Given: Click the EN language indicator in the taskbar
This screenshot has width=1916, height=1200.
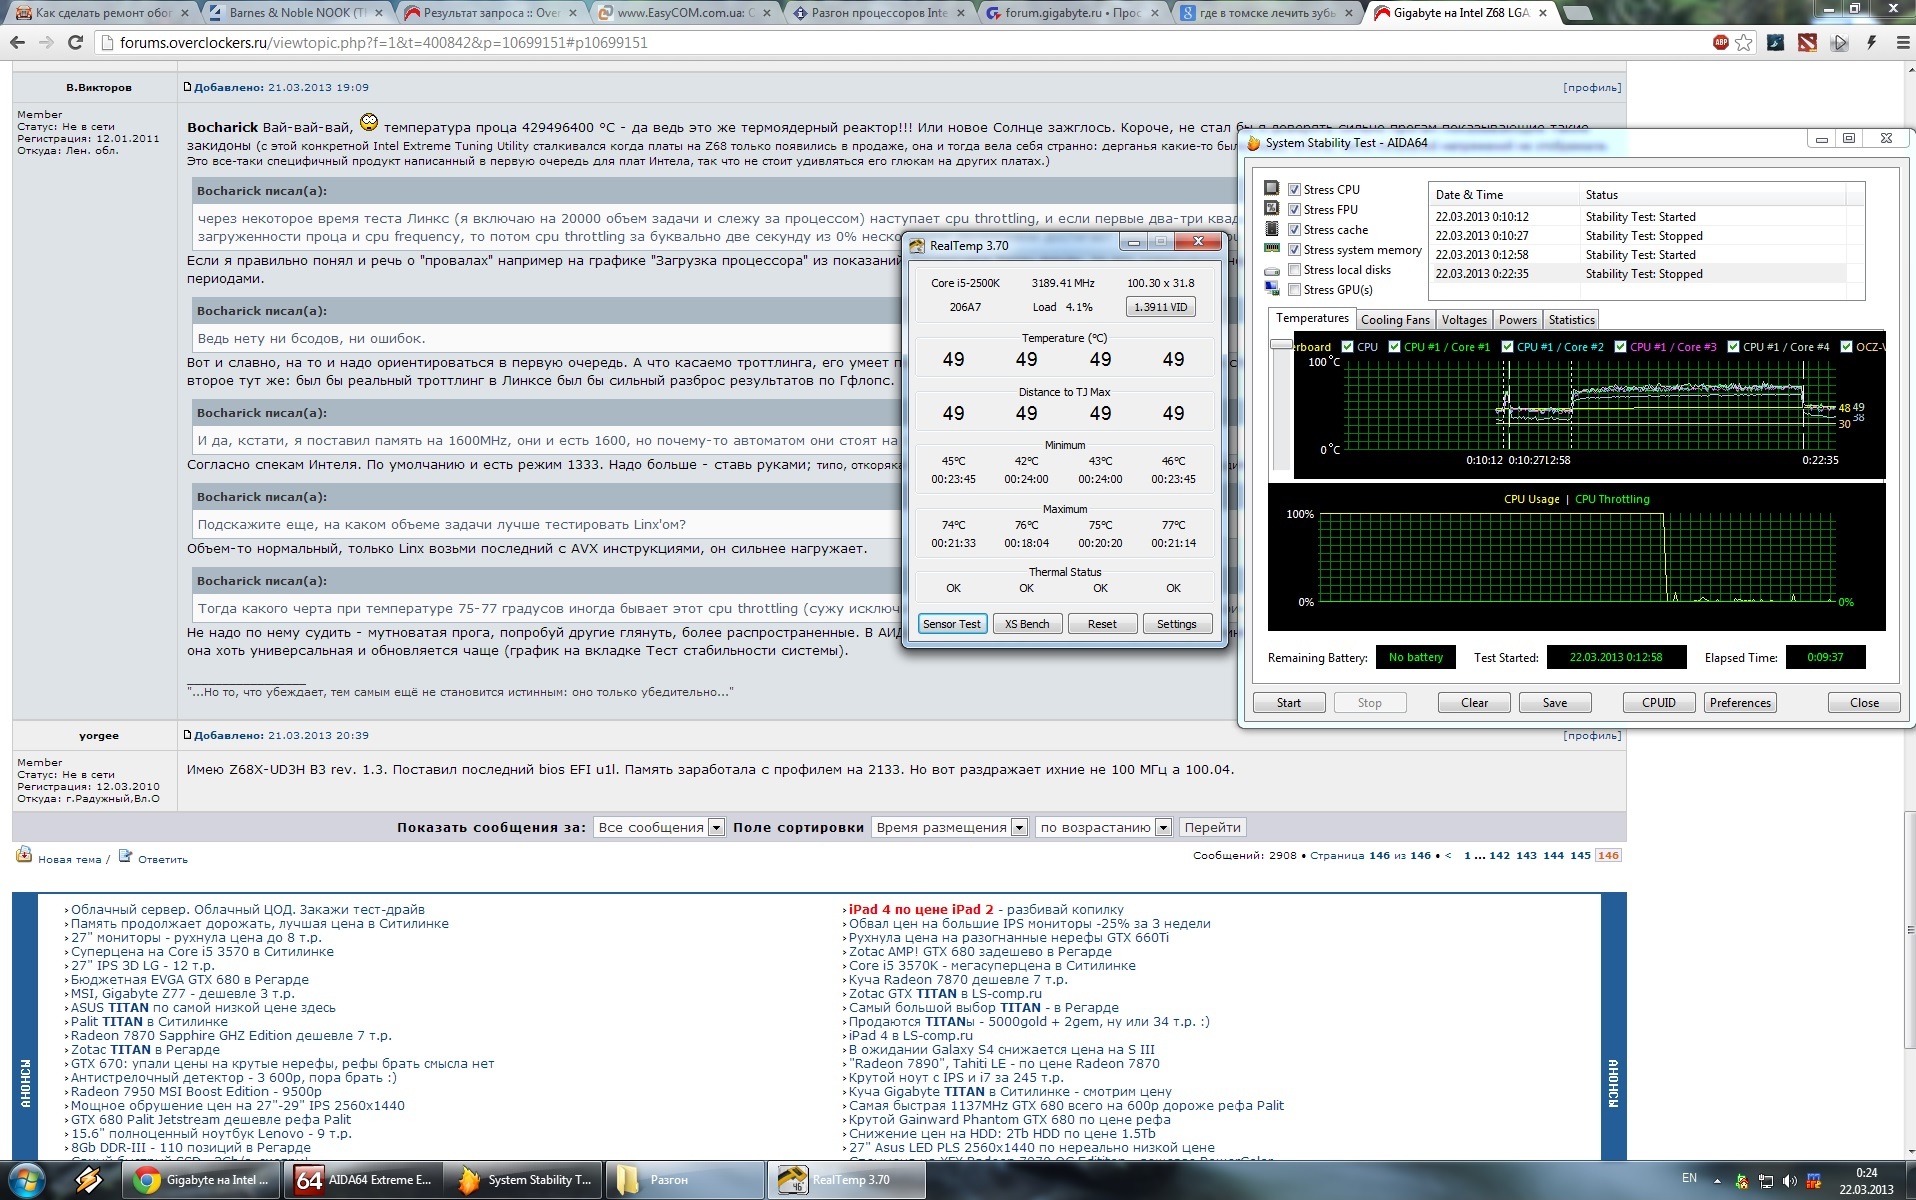Looking at the screenshot, I should pyautogui.click(x=1689, y=1178).
